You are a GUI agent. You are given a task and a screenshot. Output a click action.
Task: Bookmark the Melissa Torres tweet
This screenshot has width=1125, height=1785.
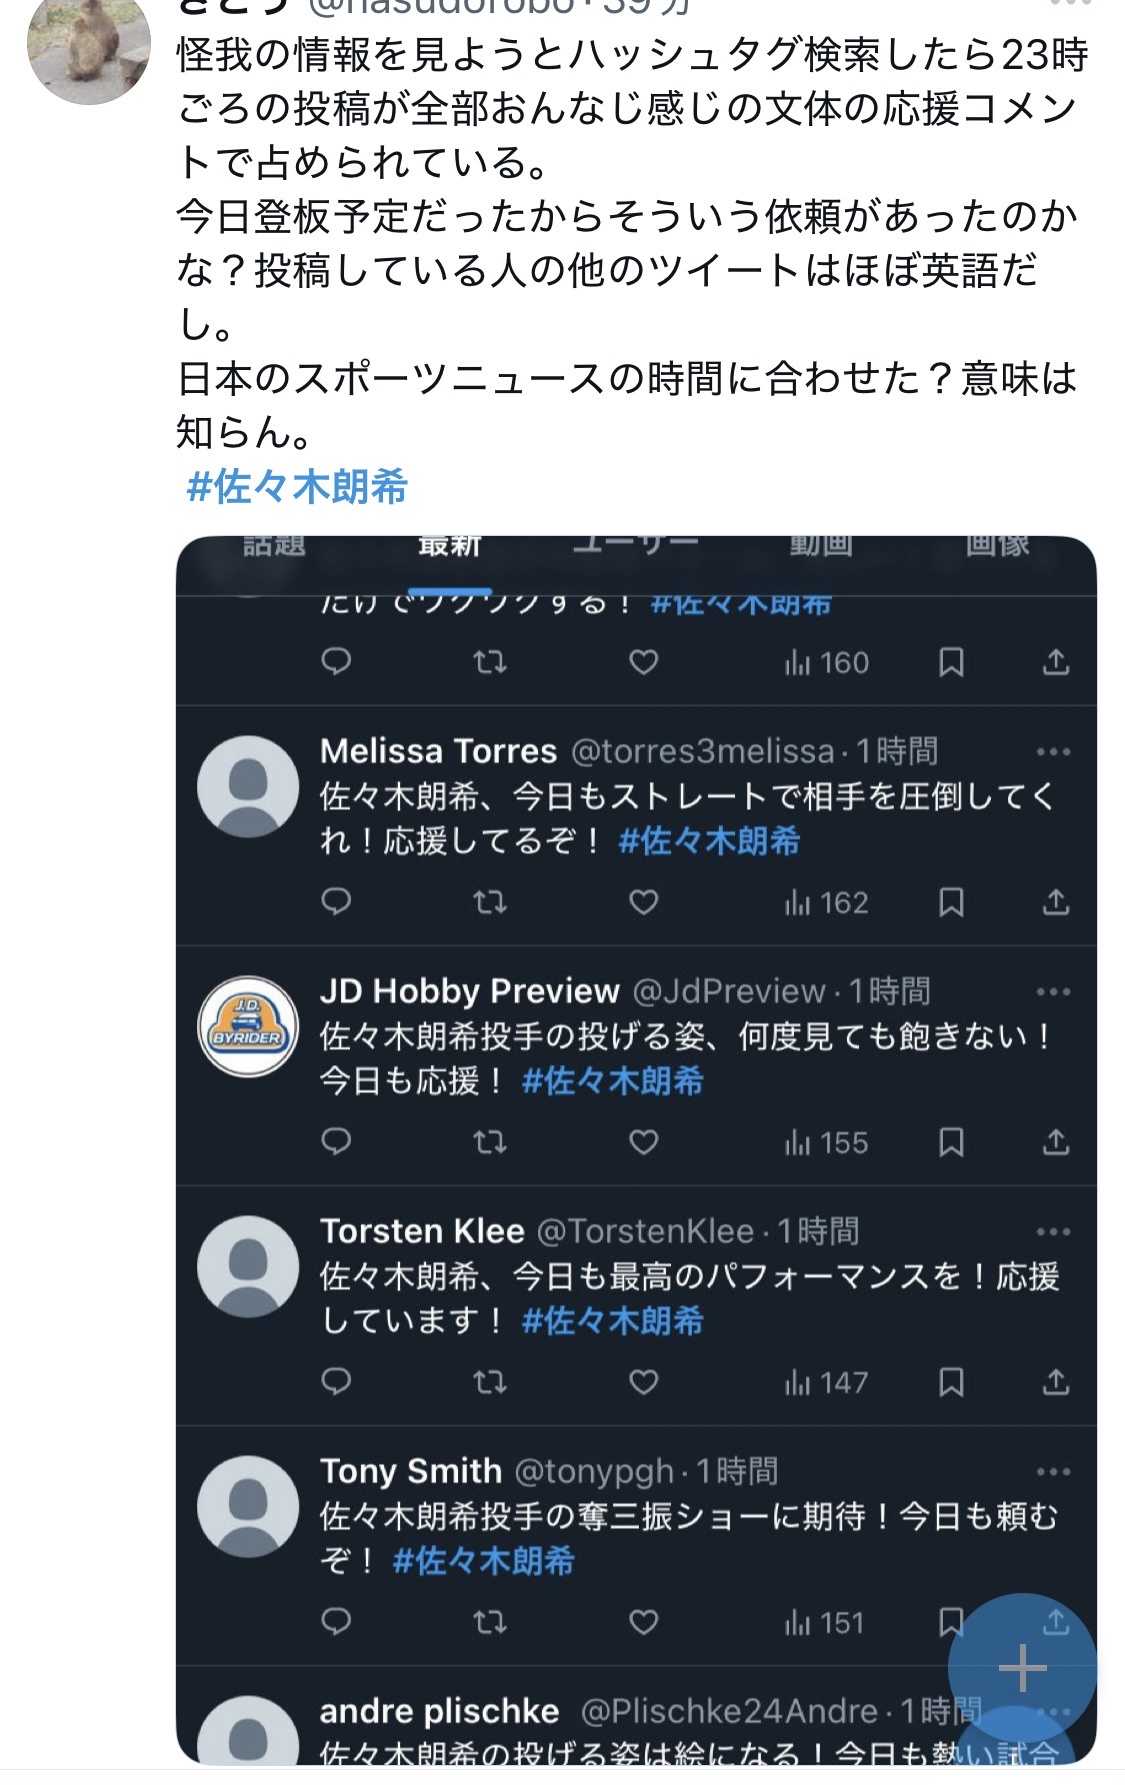point(951,903)
